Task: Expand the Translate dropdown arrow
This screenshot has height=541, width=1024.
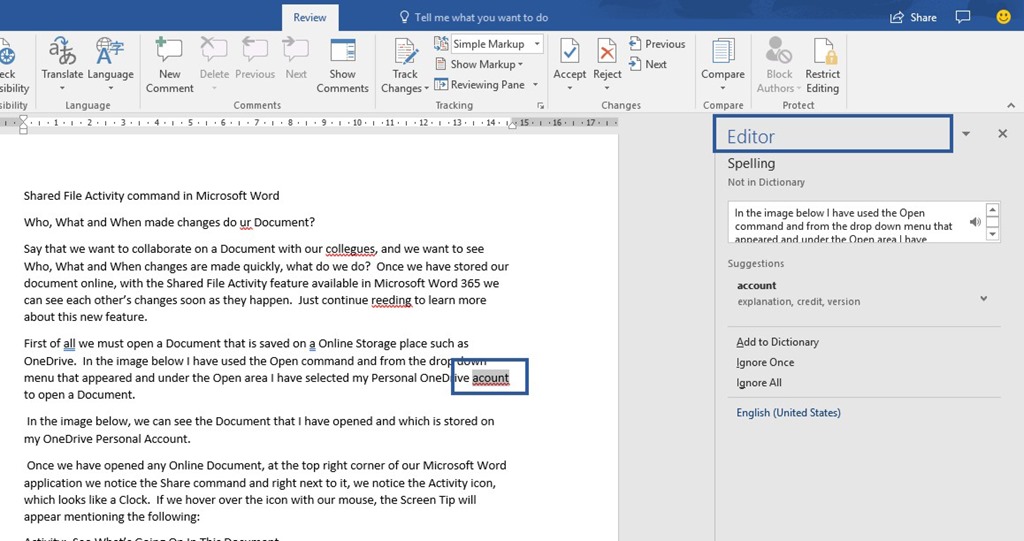Action: [62, 88]
